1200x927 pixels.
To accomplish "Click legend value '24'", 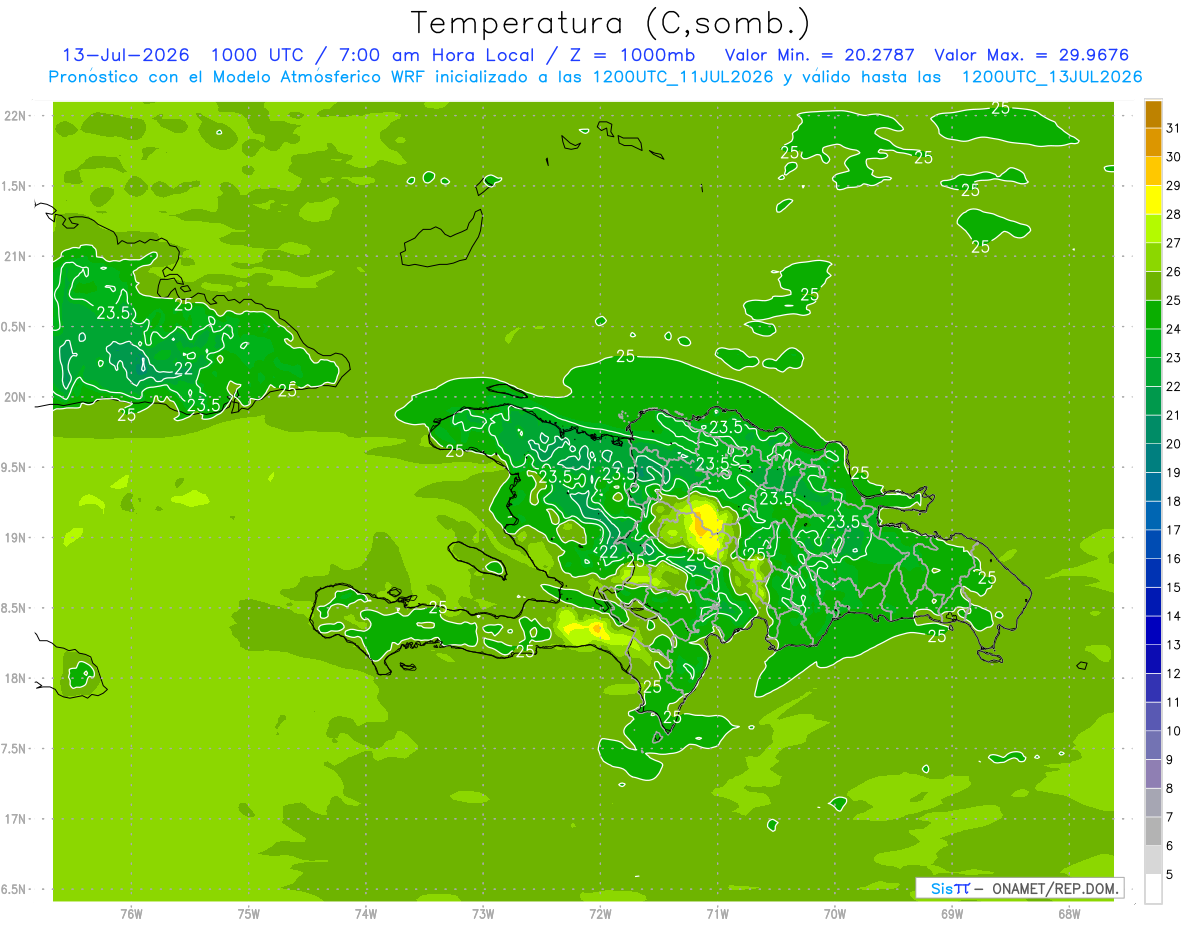I will click(x=1174, y=329).
